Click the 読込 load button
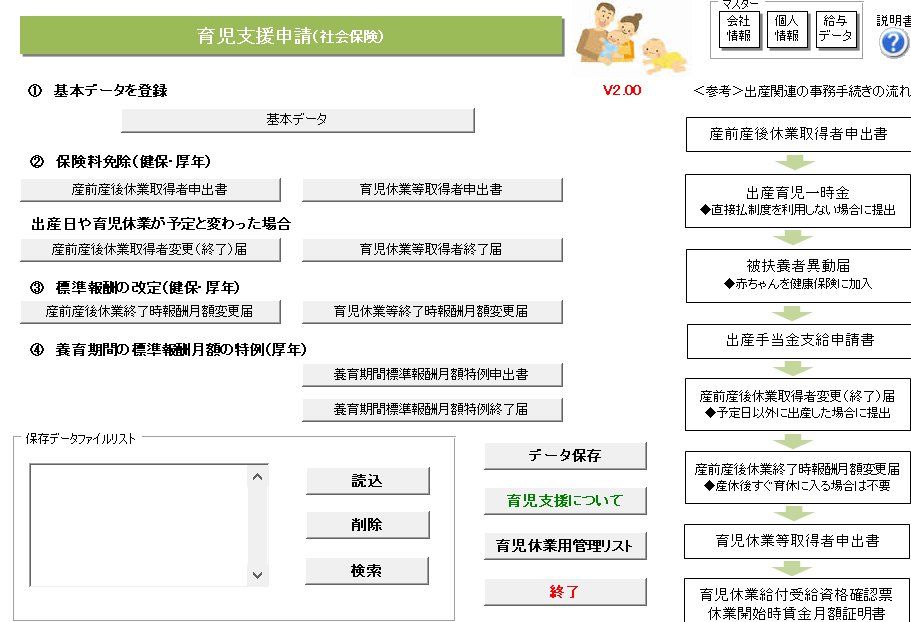The height and width of the screenshot is (622, 911). click(x=367, y=481)
